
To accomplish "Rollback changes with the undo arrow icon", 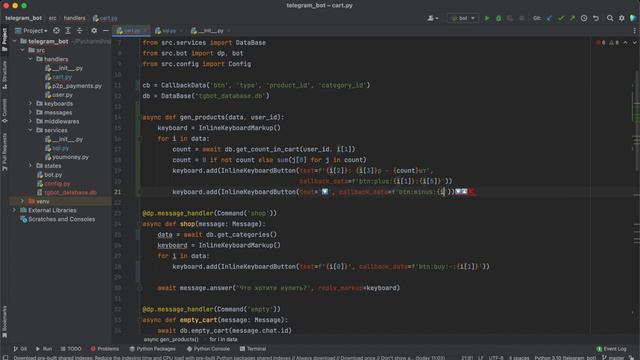I will [x=596, y=18].
